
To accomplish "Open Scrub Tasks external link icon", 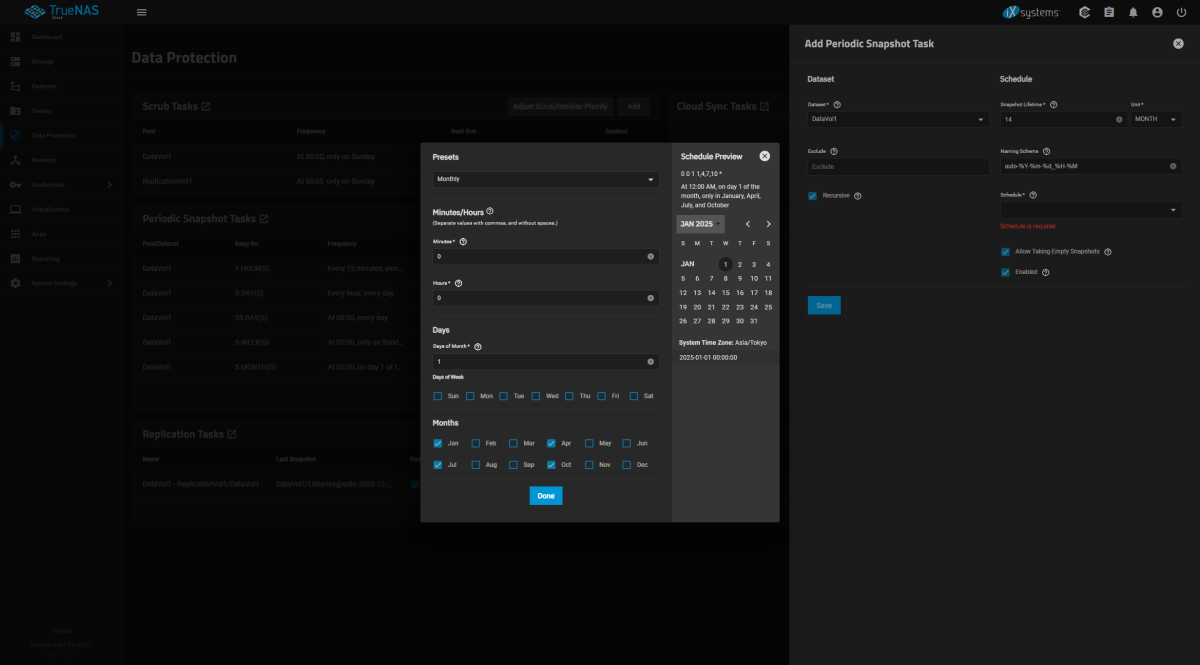I will click(206, 106).
